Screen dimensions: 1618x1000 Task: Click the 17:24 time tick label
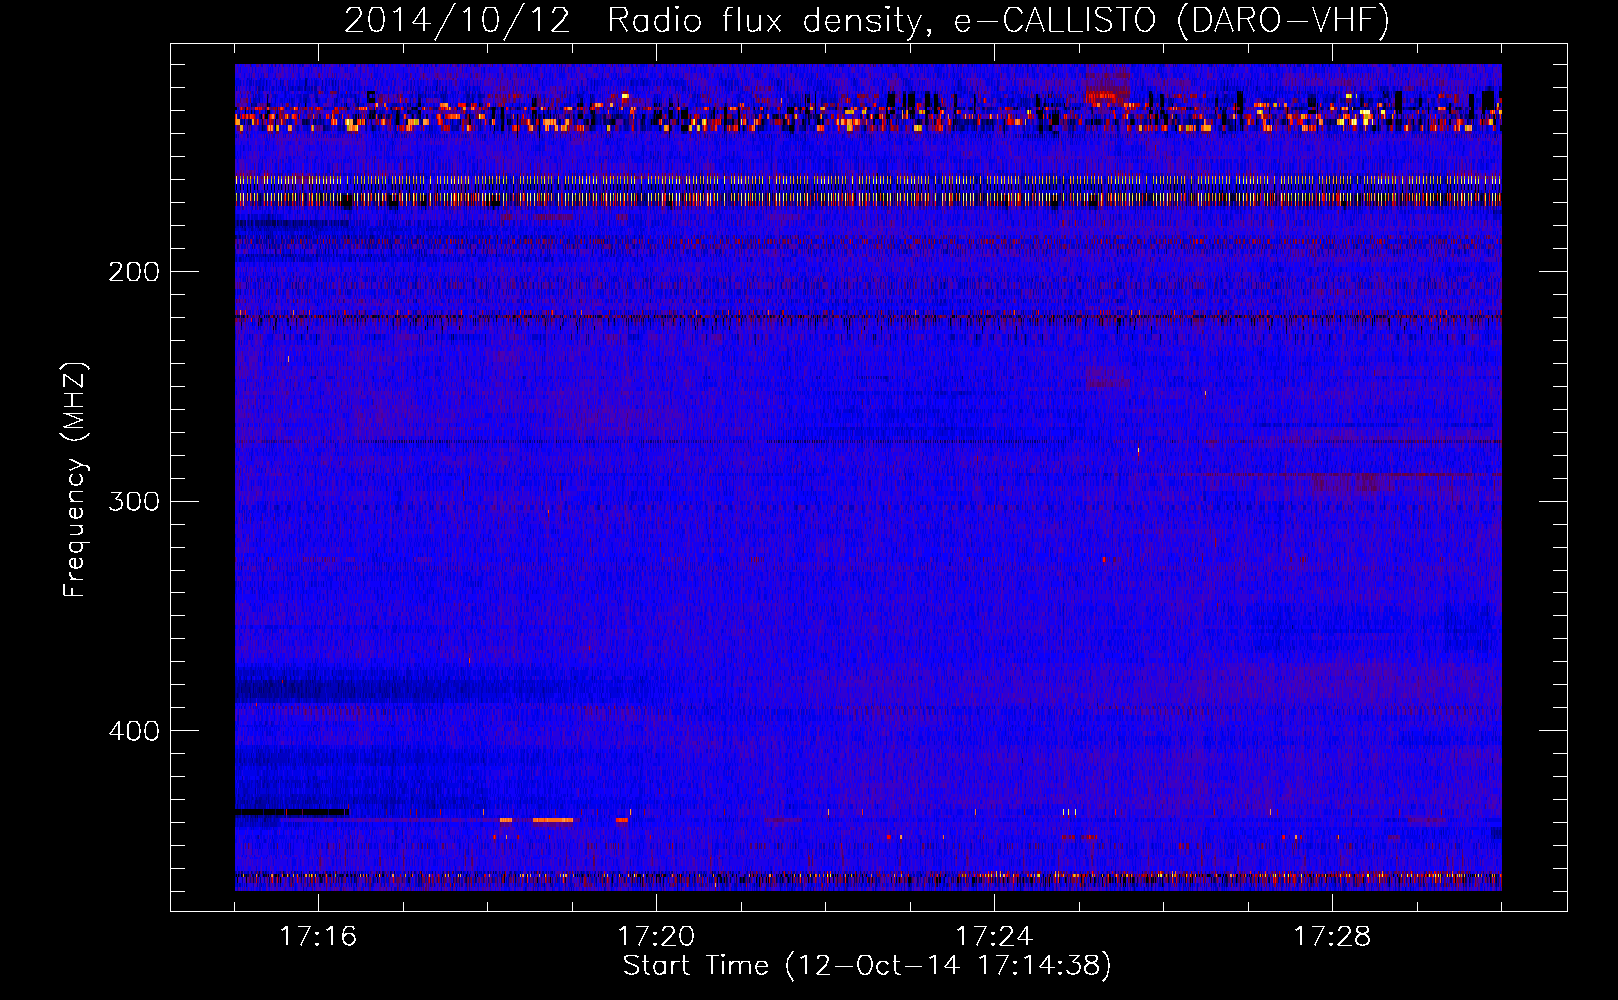click(x=994, y=937)
